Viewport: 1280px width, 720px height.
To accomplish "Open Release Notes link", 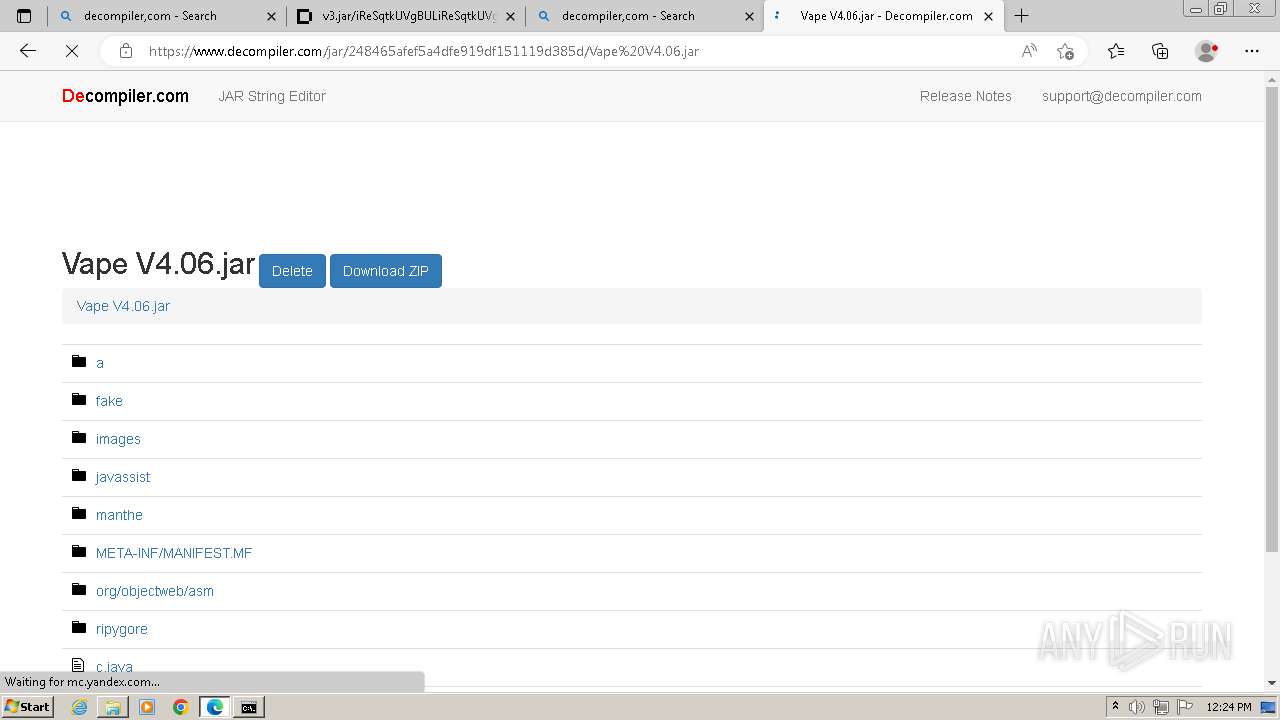I will (x=966, y=96).
